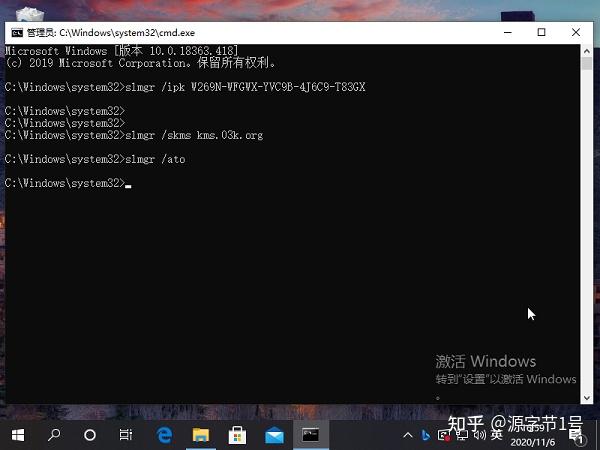The height and width of the screenshot is (450, 600).
Task: Click the 2020/11/6 date clock
Action: click(x=532, y=442)
